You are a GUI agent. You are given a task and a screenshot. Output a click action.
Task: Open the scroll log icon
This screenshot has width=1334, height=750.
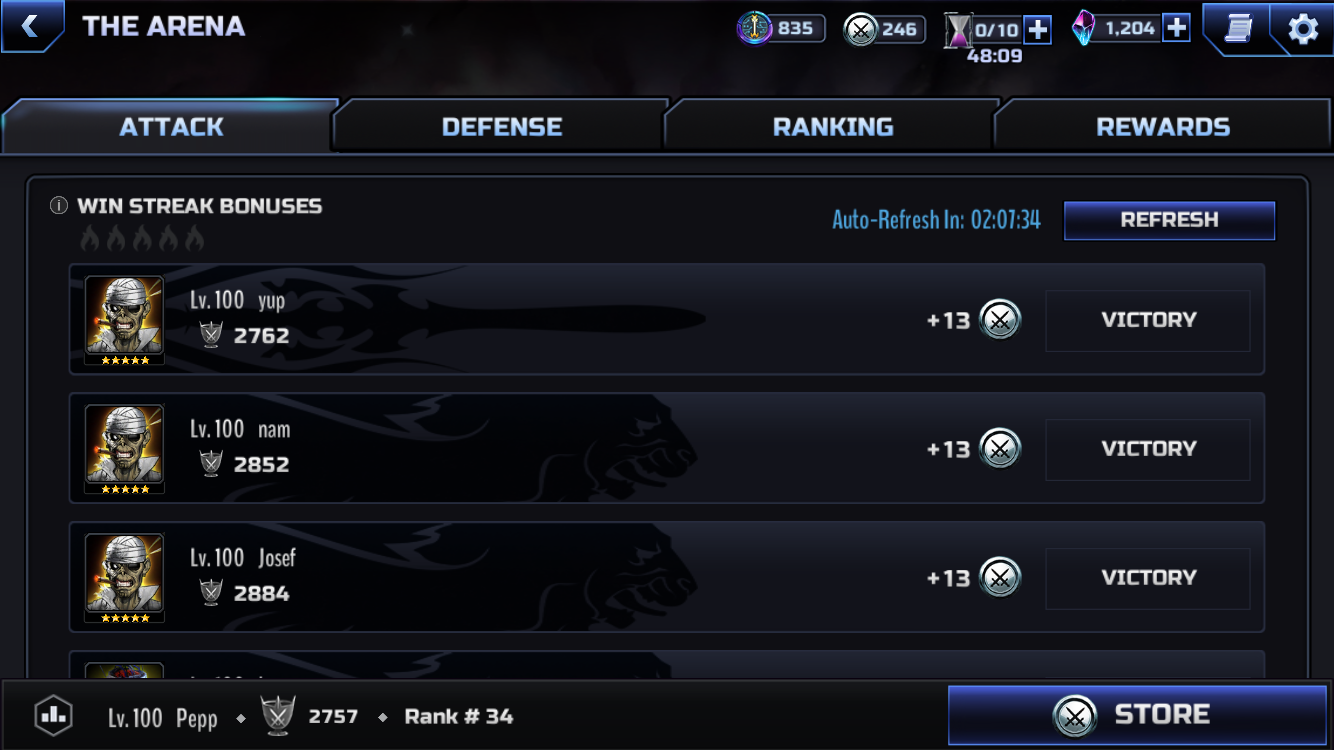tap(1237, 29)
